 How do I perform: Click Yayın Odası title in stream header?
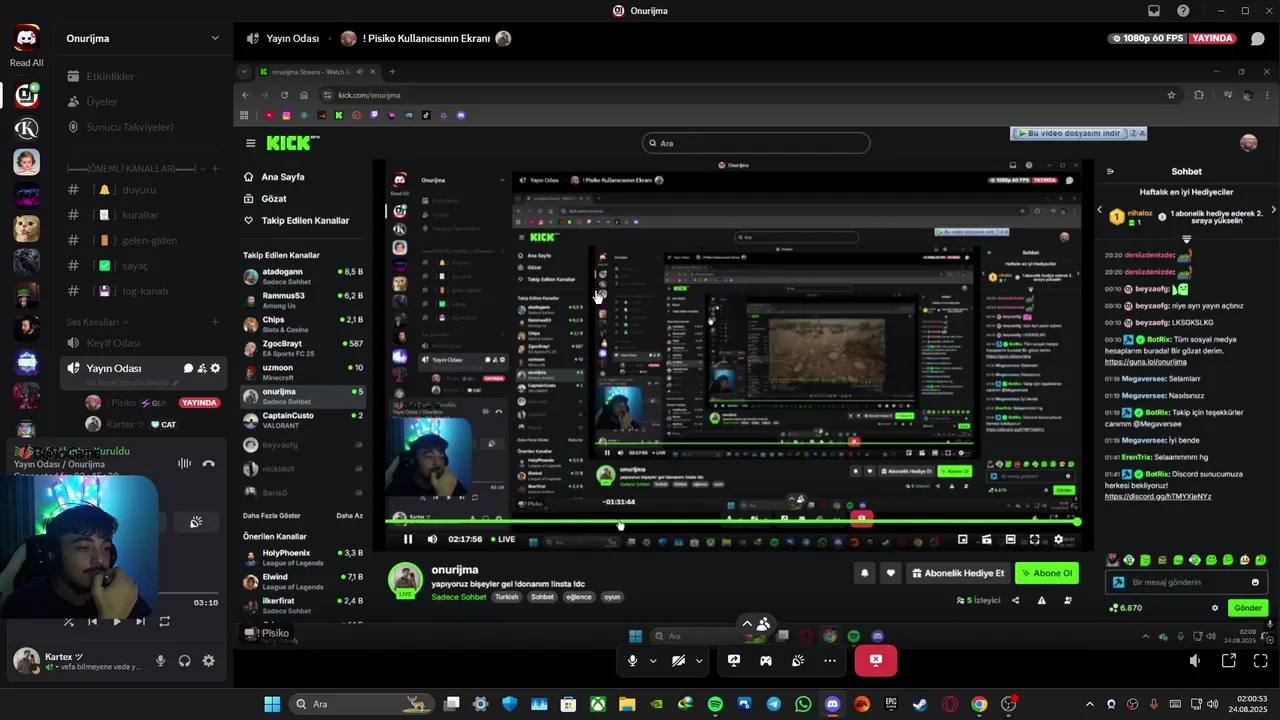pyautogui.click(x=292, y=38)
